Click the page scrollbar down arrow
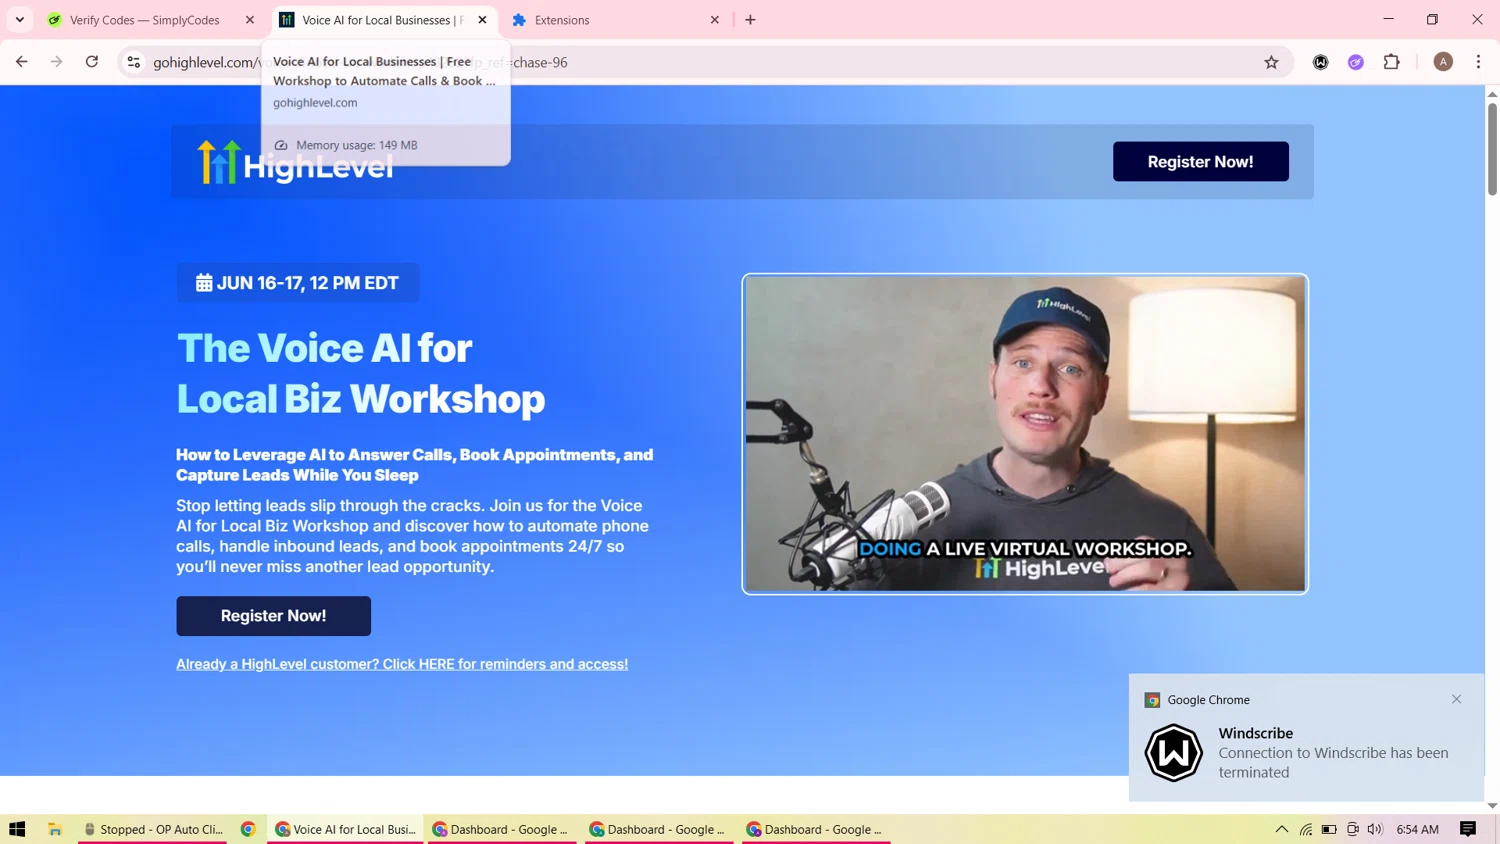This screenshot has height=844, width=1500. pyautogui.click(x=1492, y=805)
